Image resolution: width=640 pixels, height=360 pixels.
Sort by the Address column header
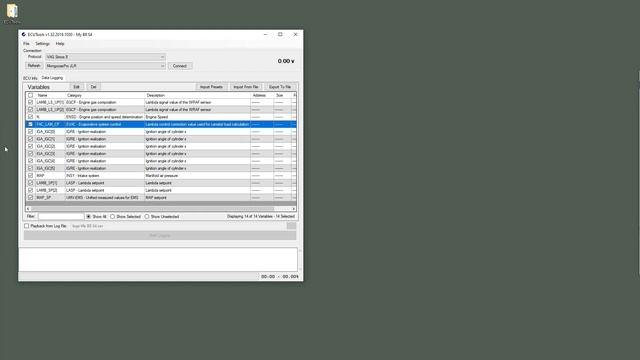(x=262, y=96)
